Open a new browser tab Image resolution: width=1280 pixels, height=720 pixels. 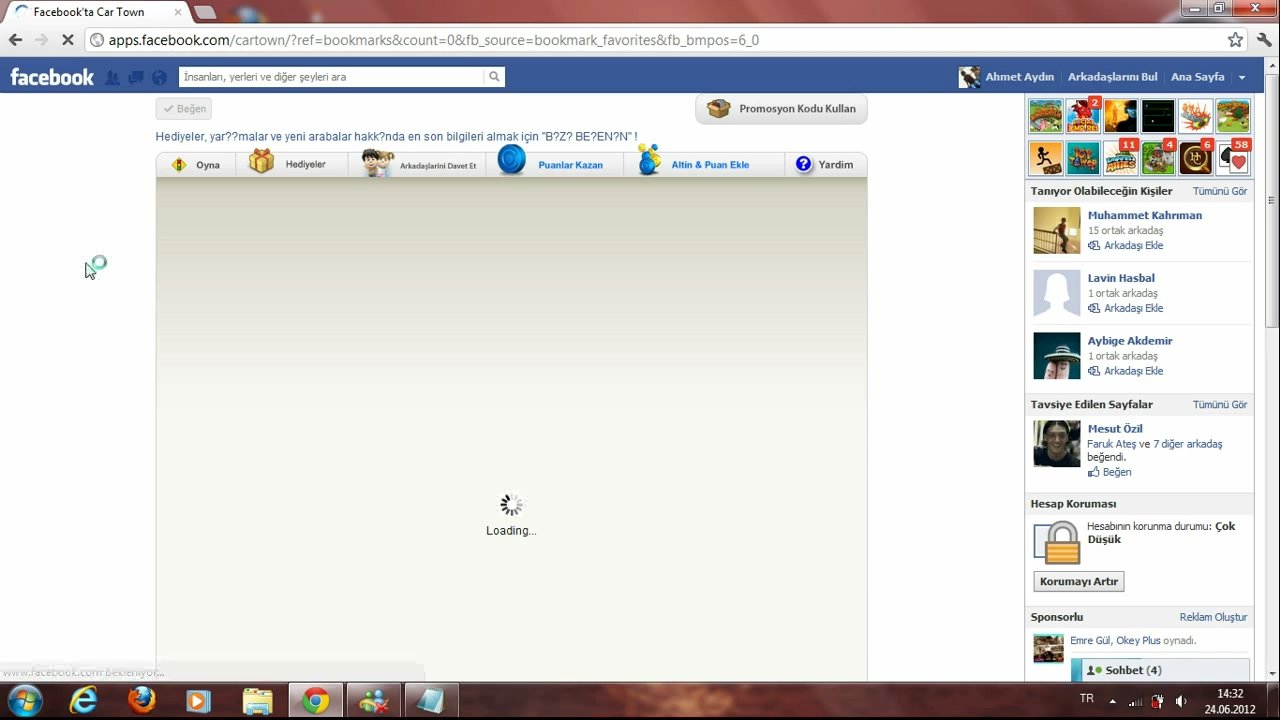pos(205,12)
